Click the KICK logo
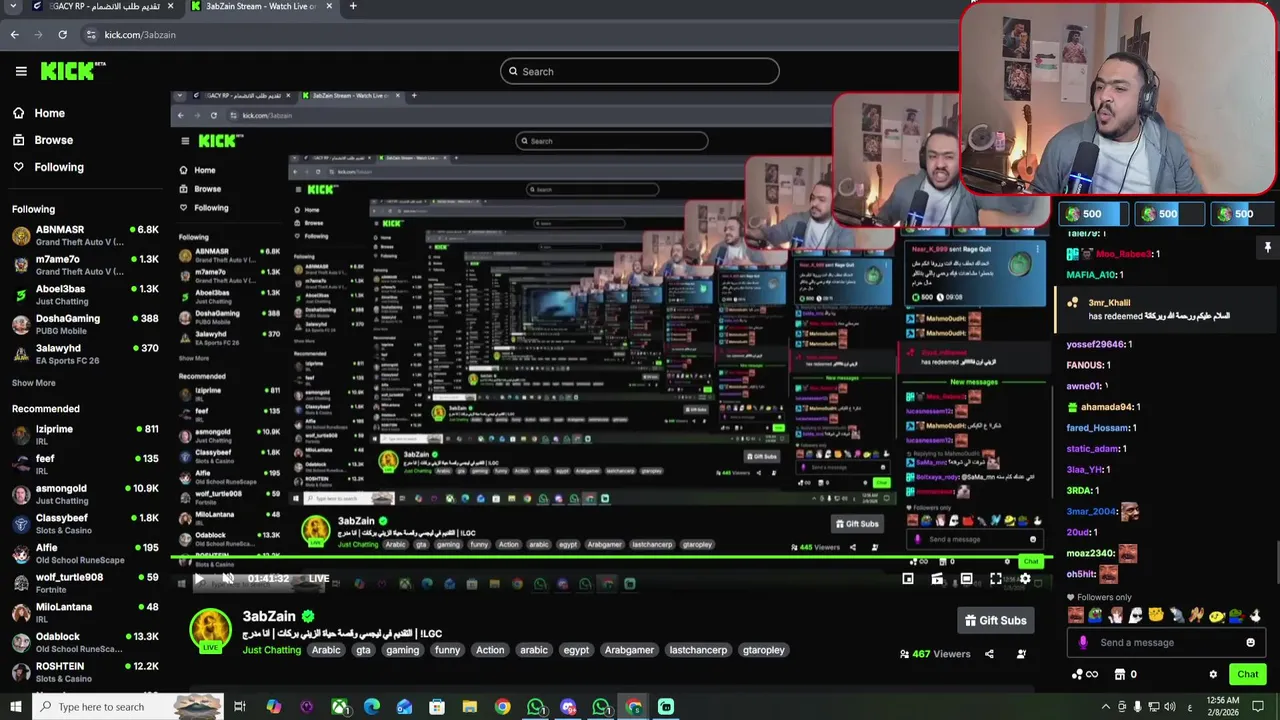Viewport: 1280px width, 720px height. pos(72,71)
